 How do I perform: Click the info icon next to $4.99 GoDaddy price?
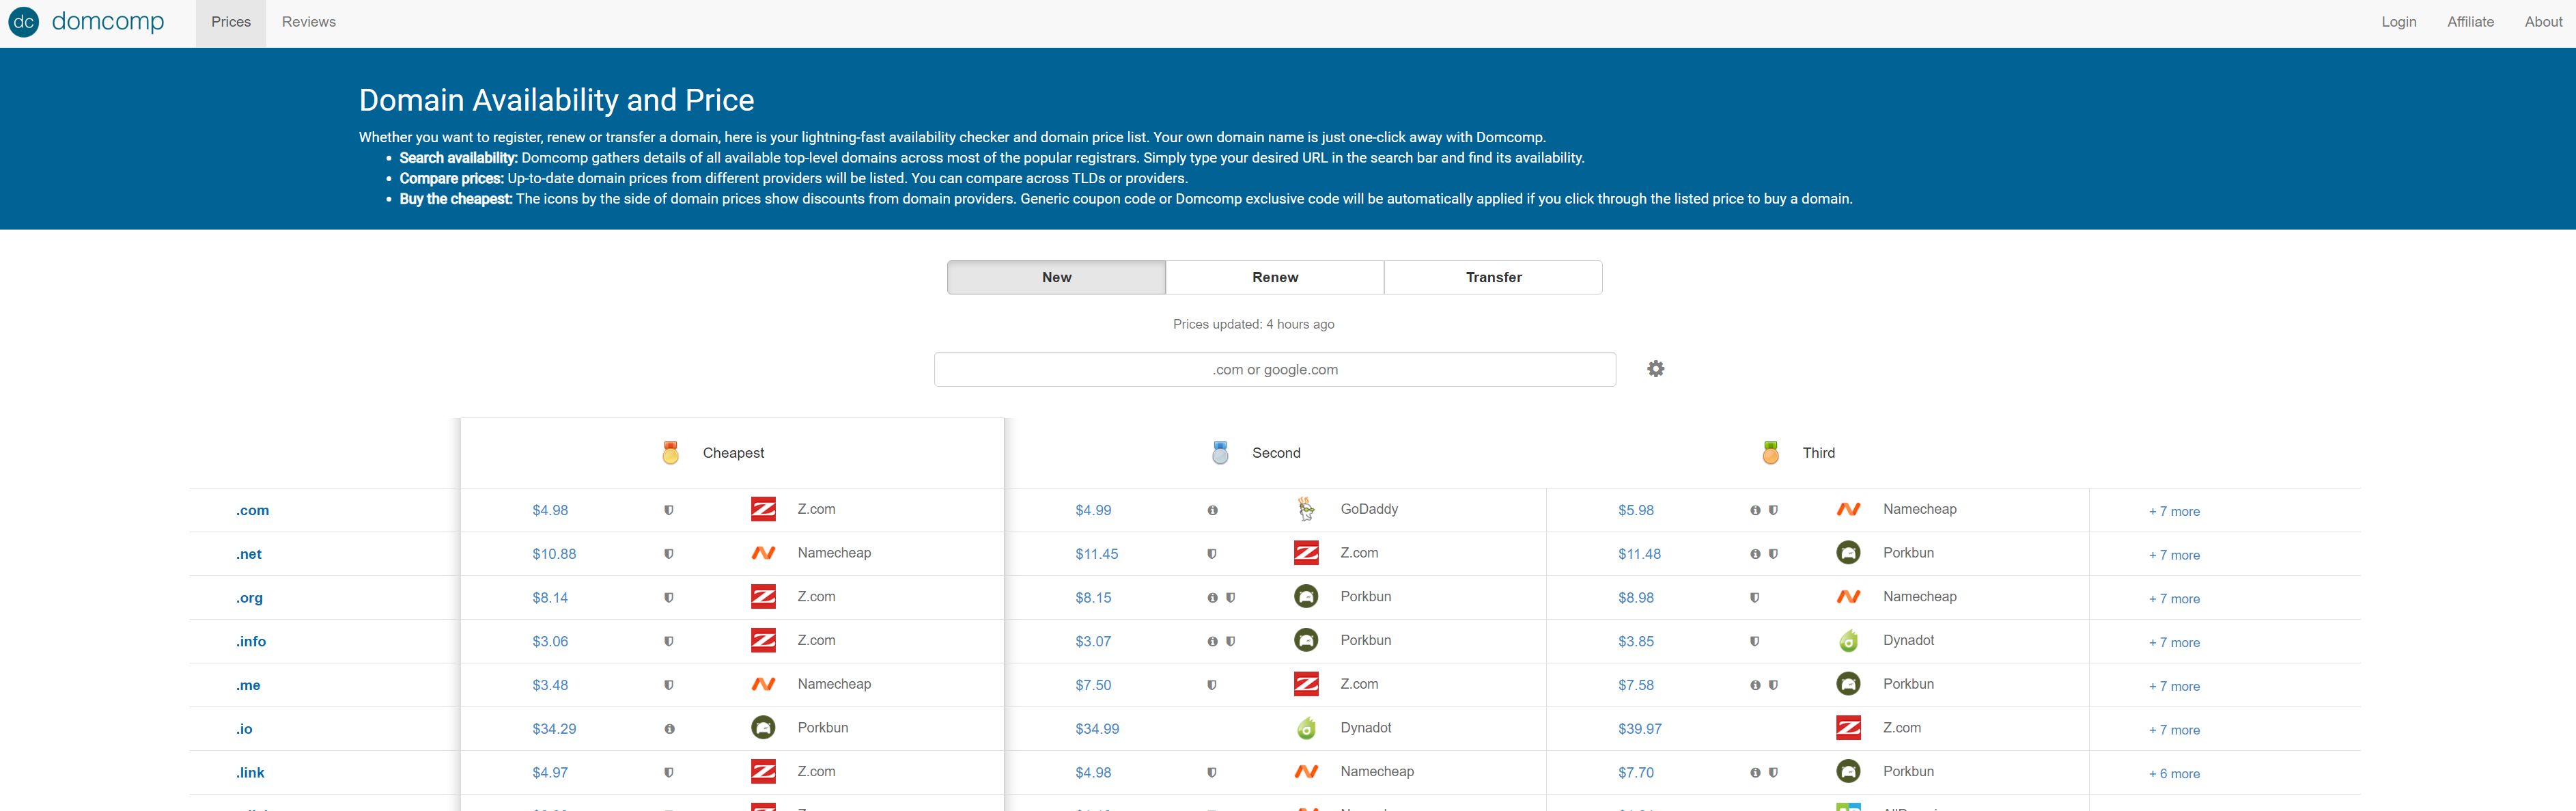pyautogui.click(x=1212, y=510)
